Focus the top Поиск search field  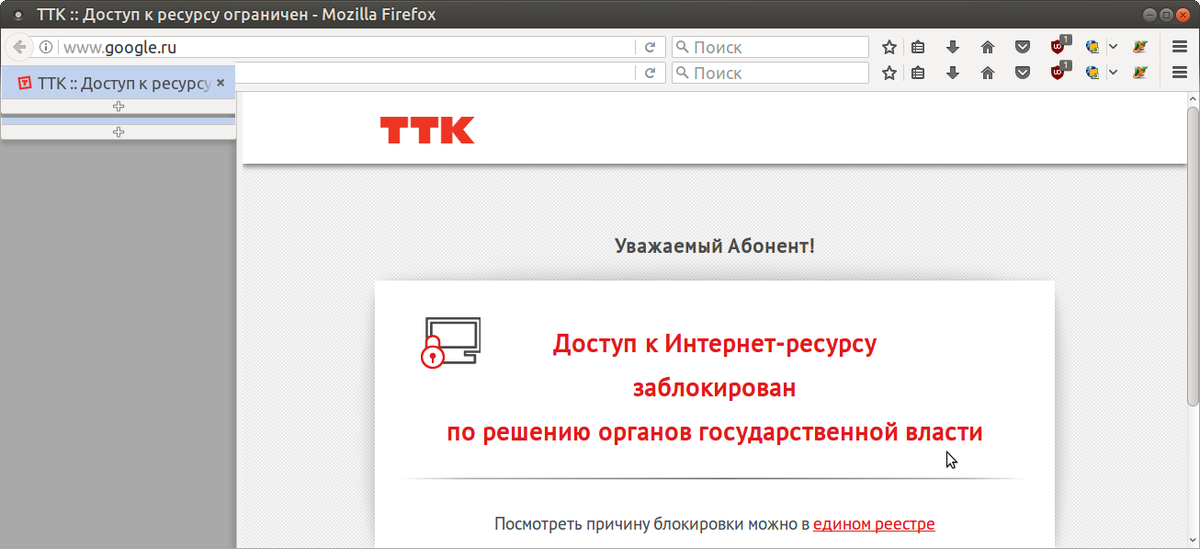click(770, 47)
